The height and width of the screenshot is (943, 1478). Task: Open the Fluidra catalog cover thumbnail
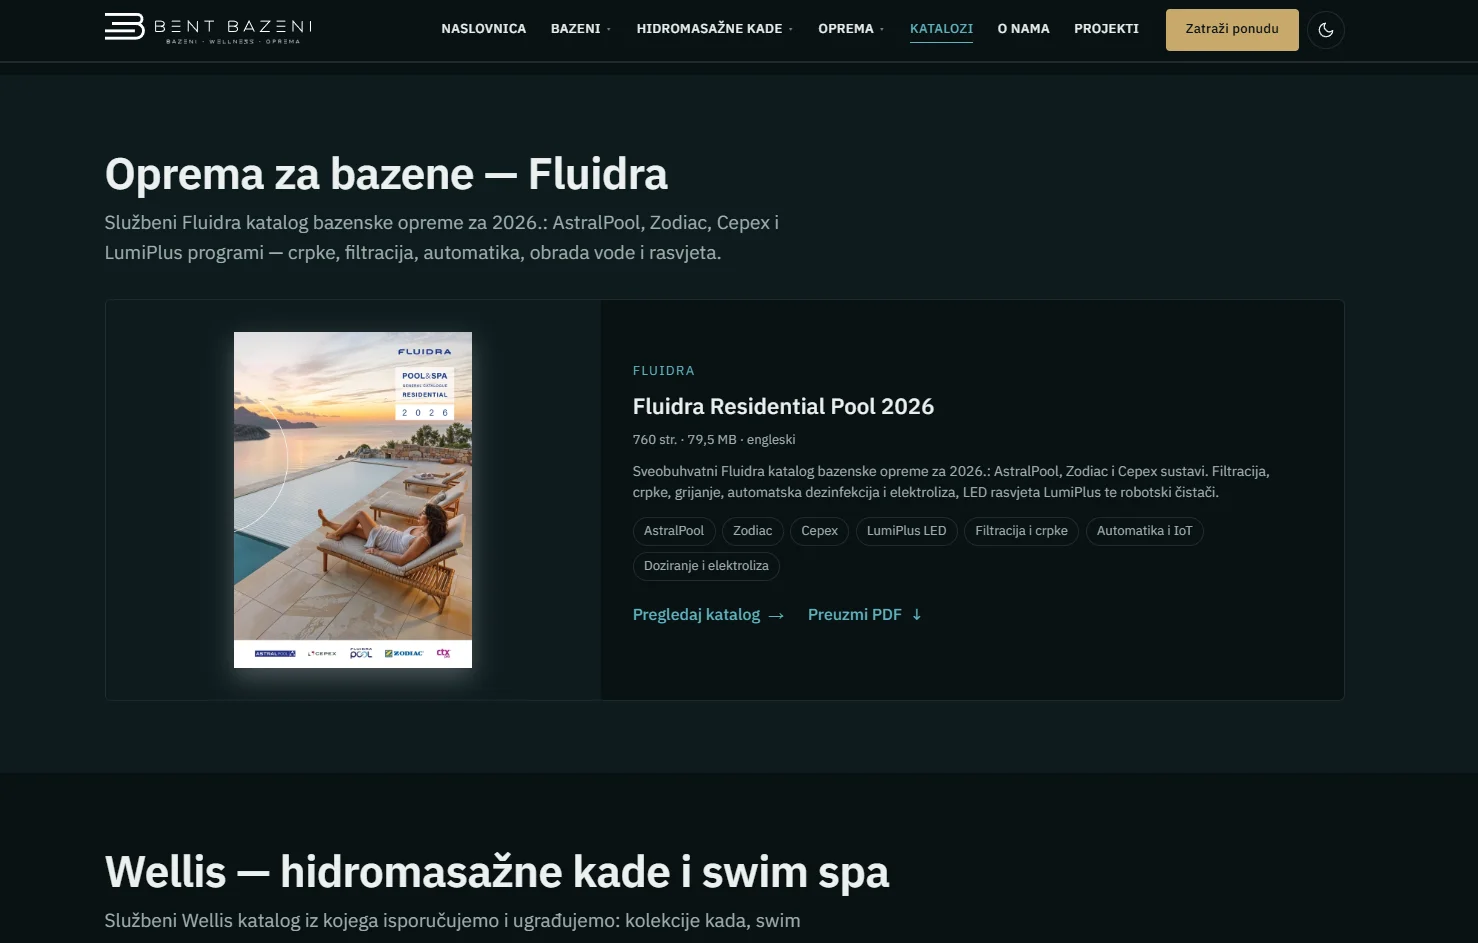(x=353, y=500)
